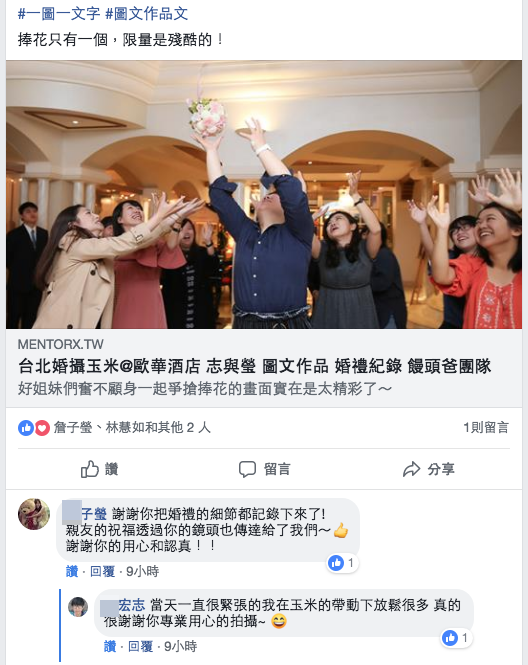
Task: Like 宏志's reply via 讚 link
Action: point(110,647)
